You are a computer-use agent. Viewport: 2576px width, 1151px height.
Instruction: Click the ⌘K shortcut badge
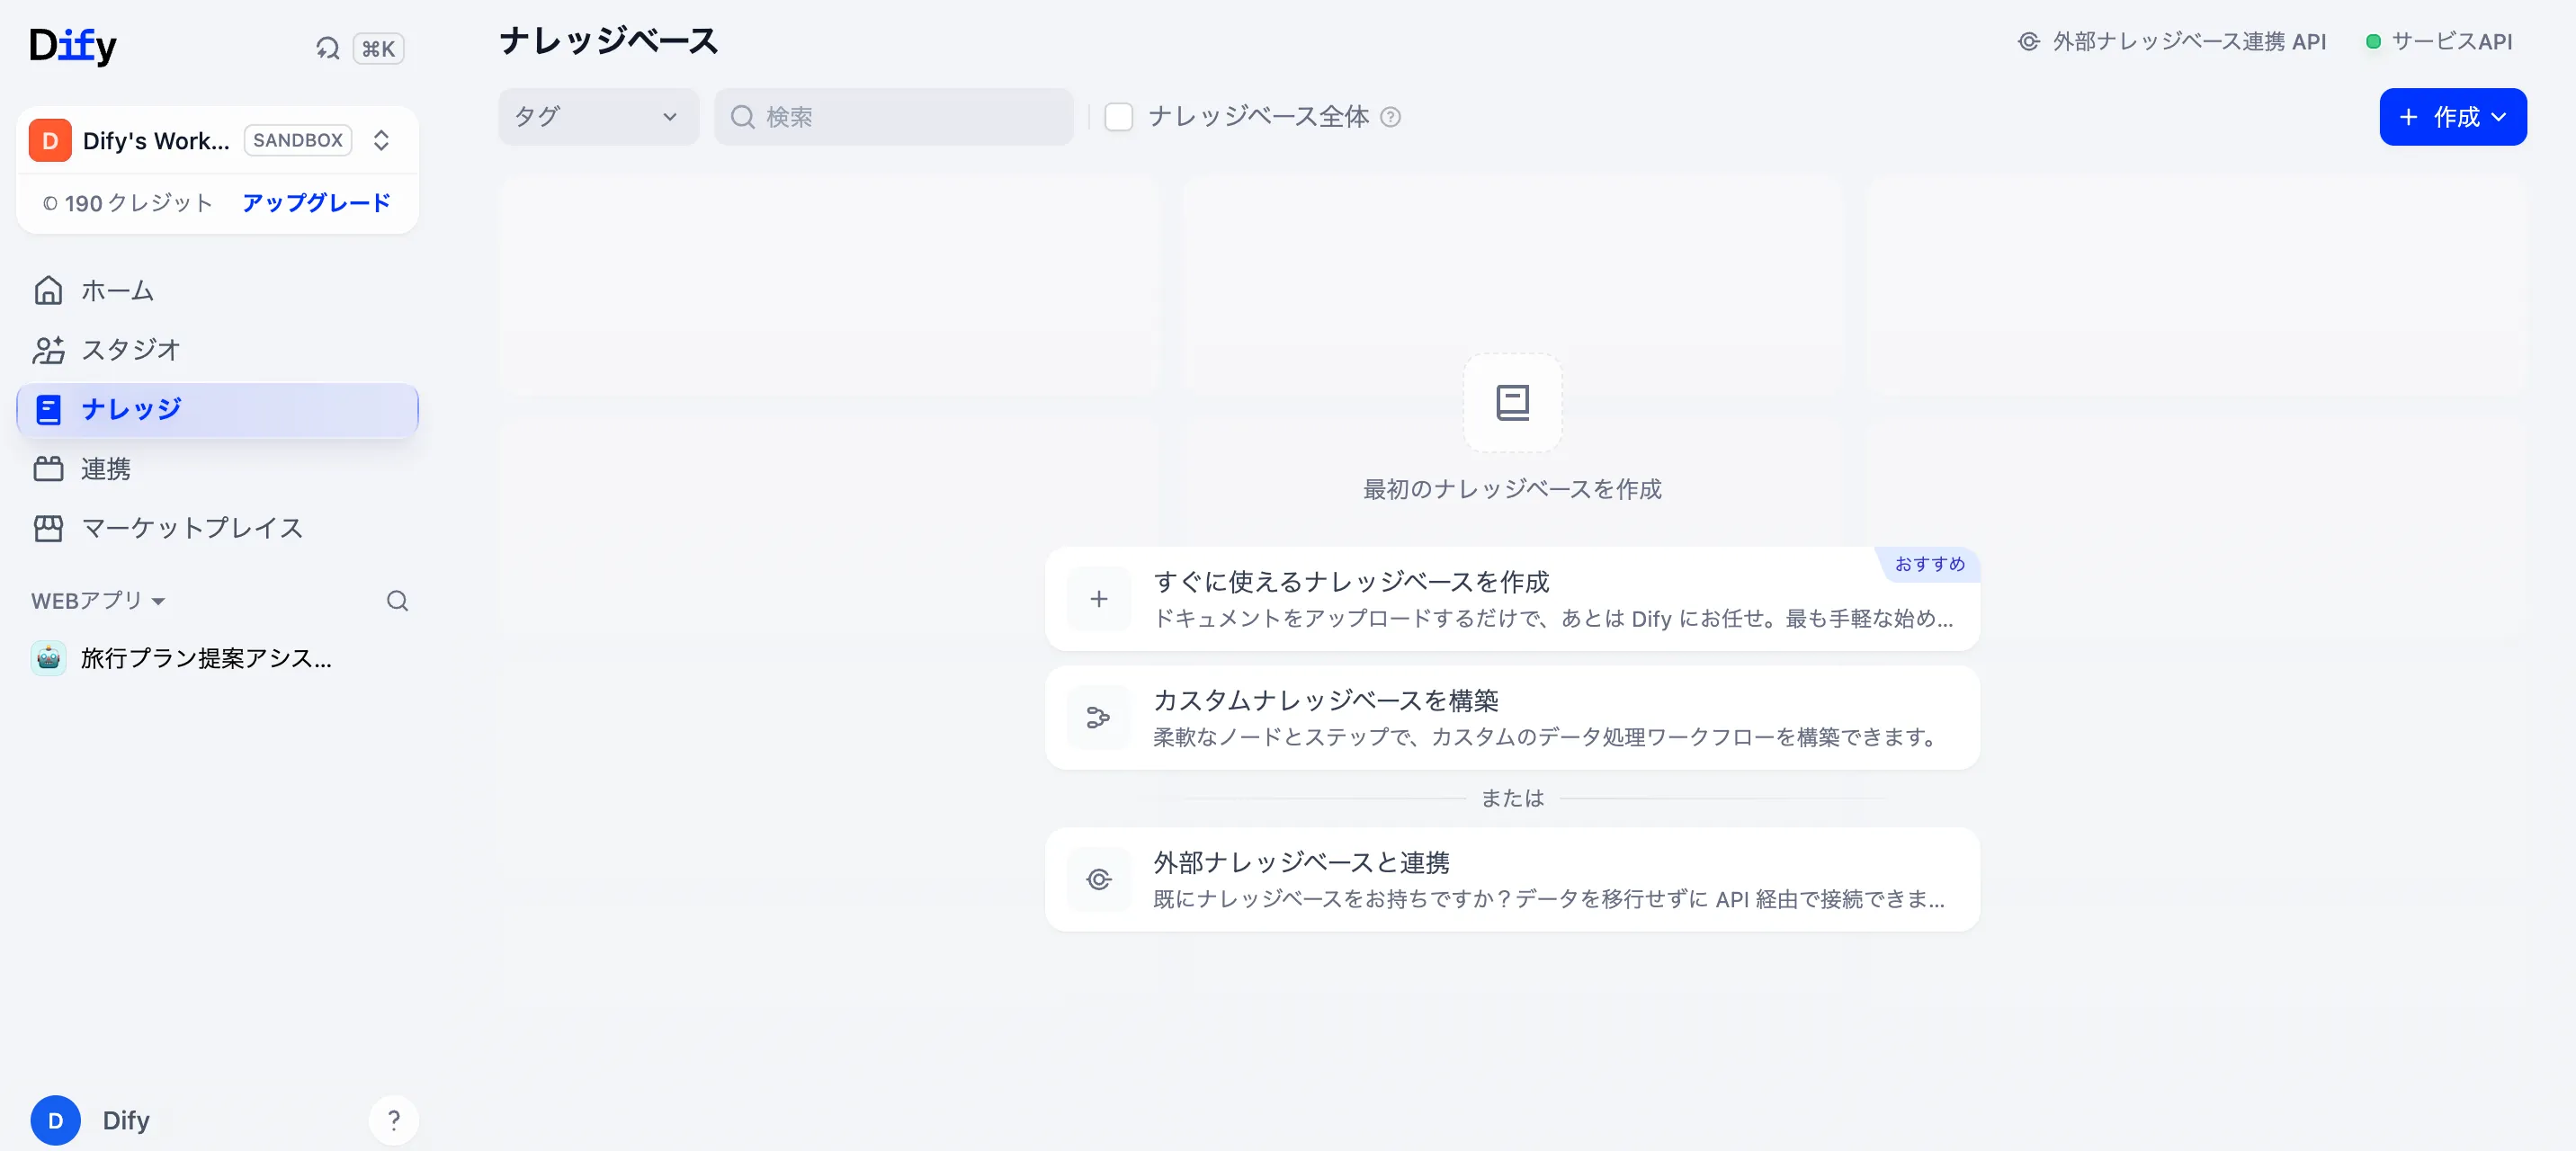point(378,48)
